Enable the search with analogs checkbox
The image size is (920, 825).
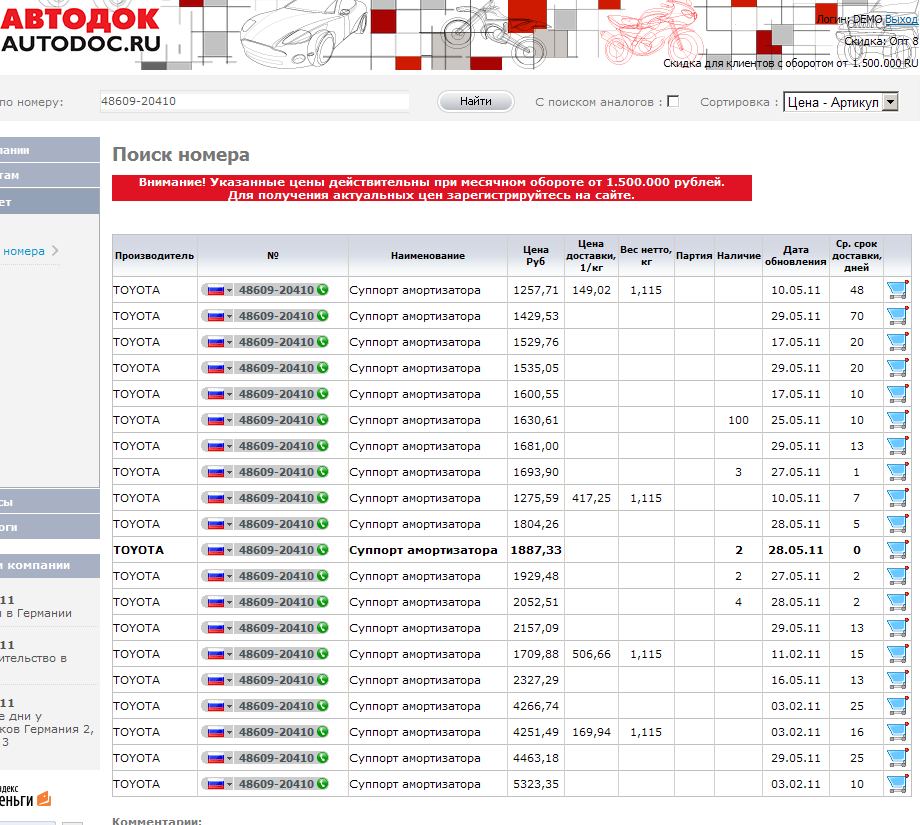tap(673, 101)
